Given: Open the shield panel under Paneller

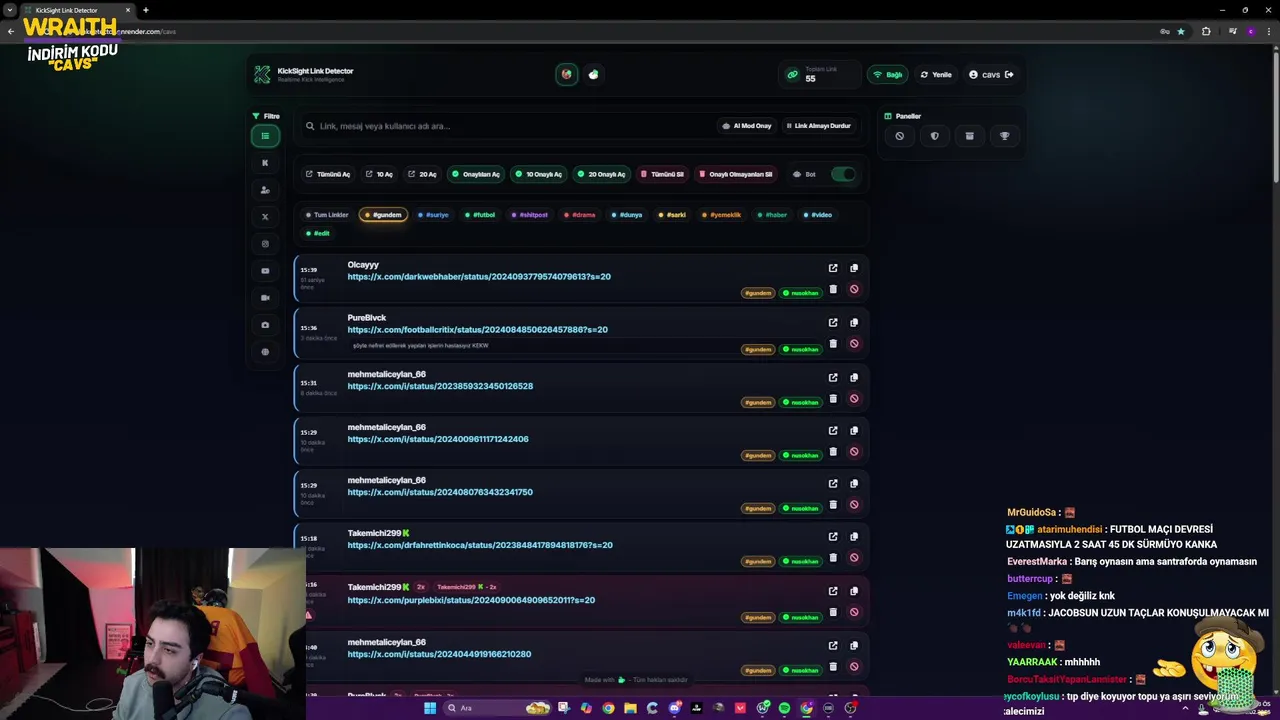Looking at the screenshot, I should tap(935, 136).
